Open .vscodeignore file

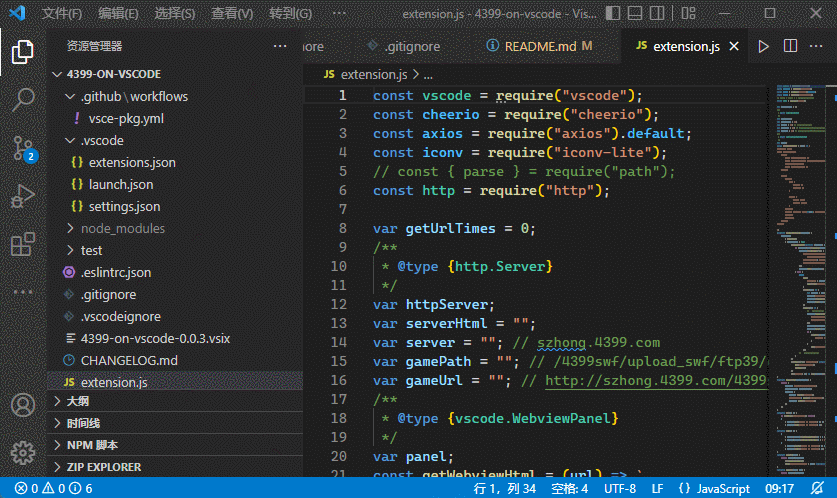click(x=175, y=317)
